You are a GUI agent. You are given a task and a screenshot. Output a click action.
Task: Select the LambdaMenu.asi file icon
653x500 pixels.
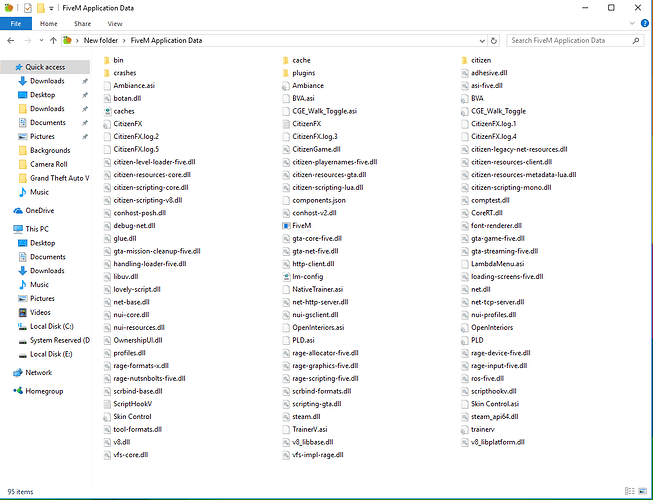coord(464,264)
